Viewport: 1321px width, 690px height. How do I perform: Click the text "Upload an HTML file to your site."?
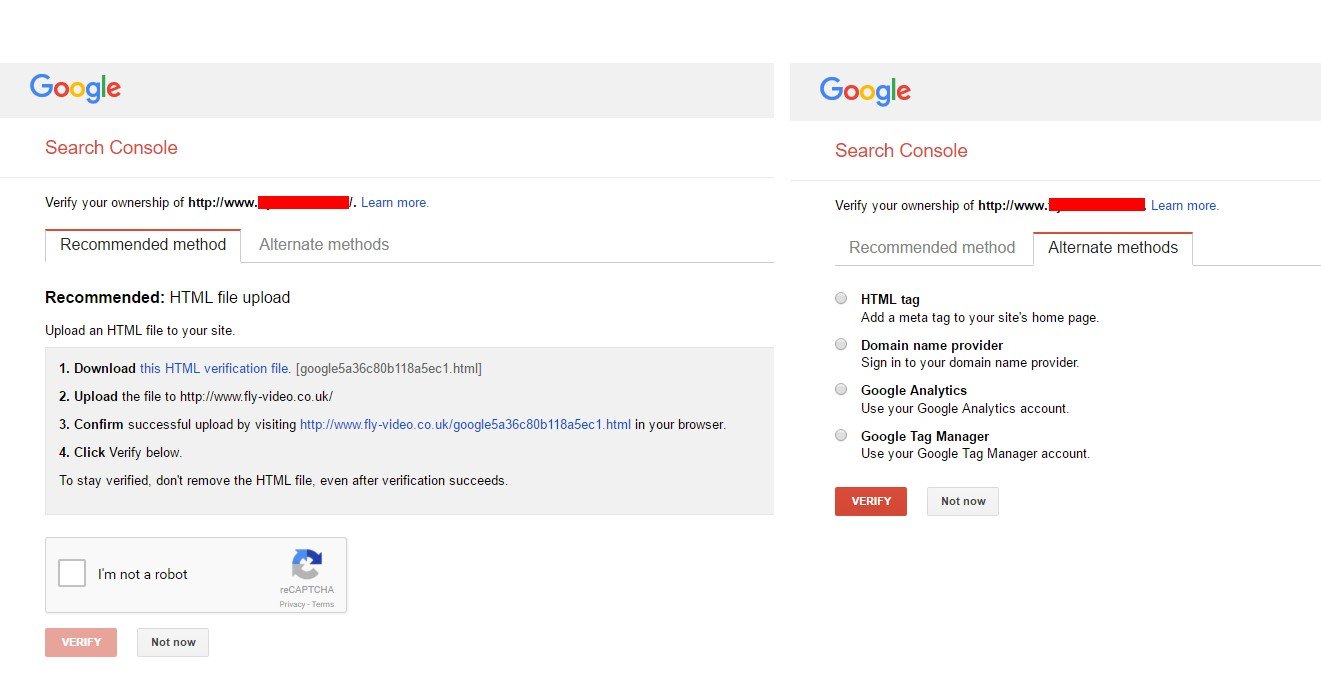pyautogui.click(x=140, y=330)
